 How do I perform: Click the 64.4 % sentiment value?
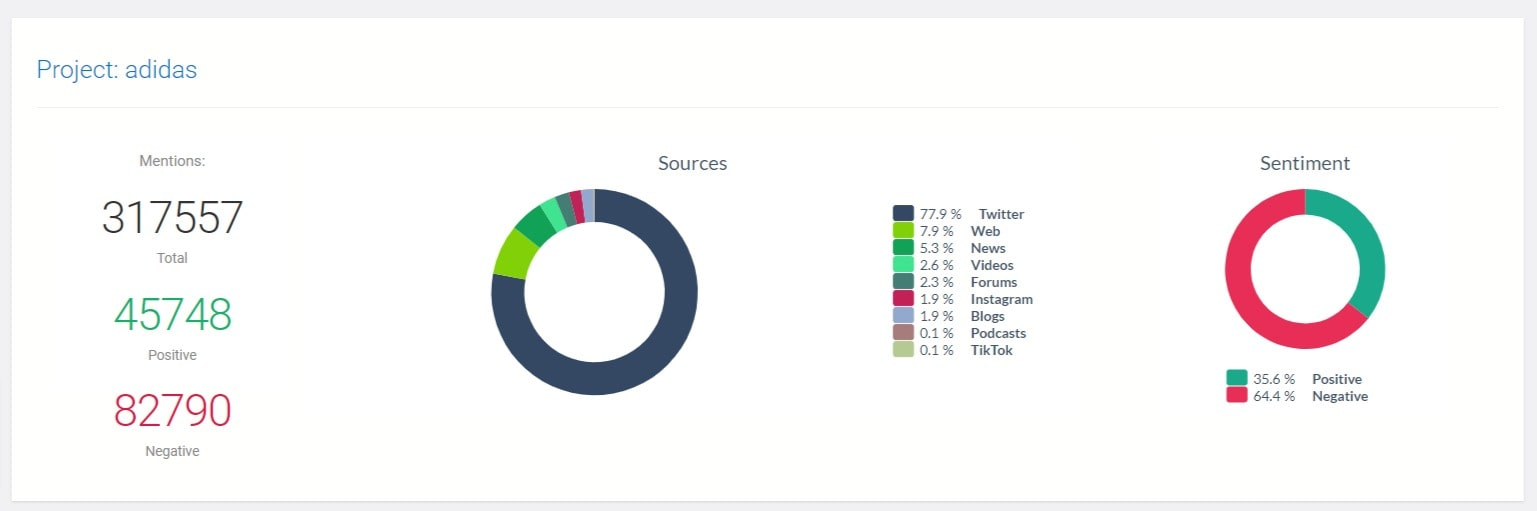pyautogui.click(x=1274, y=396)
